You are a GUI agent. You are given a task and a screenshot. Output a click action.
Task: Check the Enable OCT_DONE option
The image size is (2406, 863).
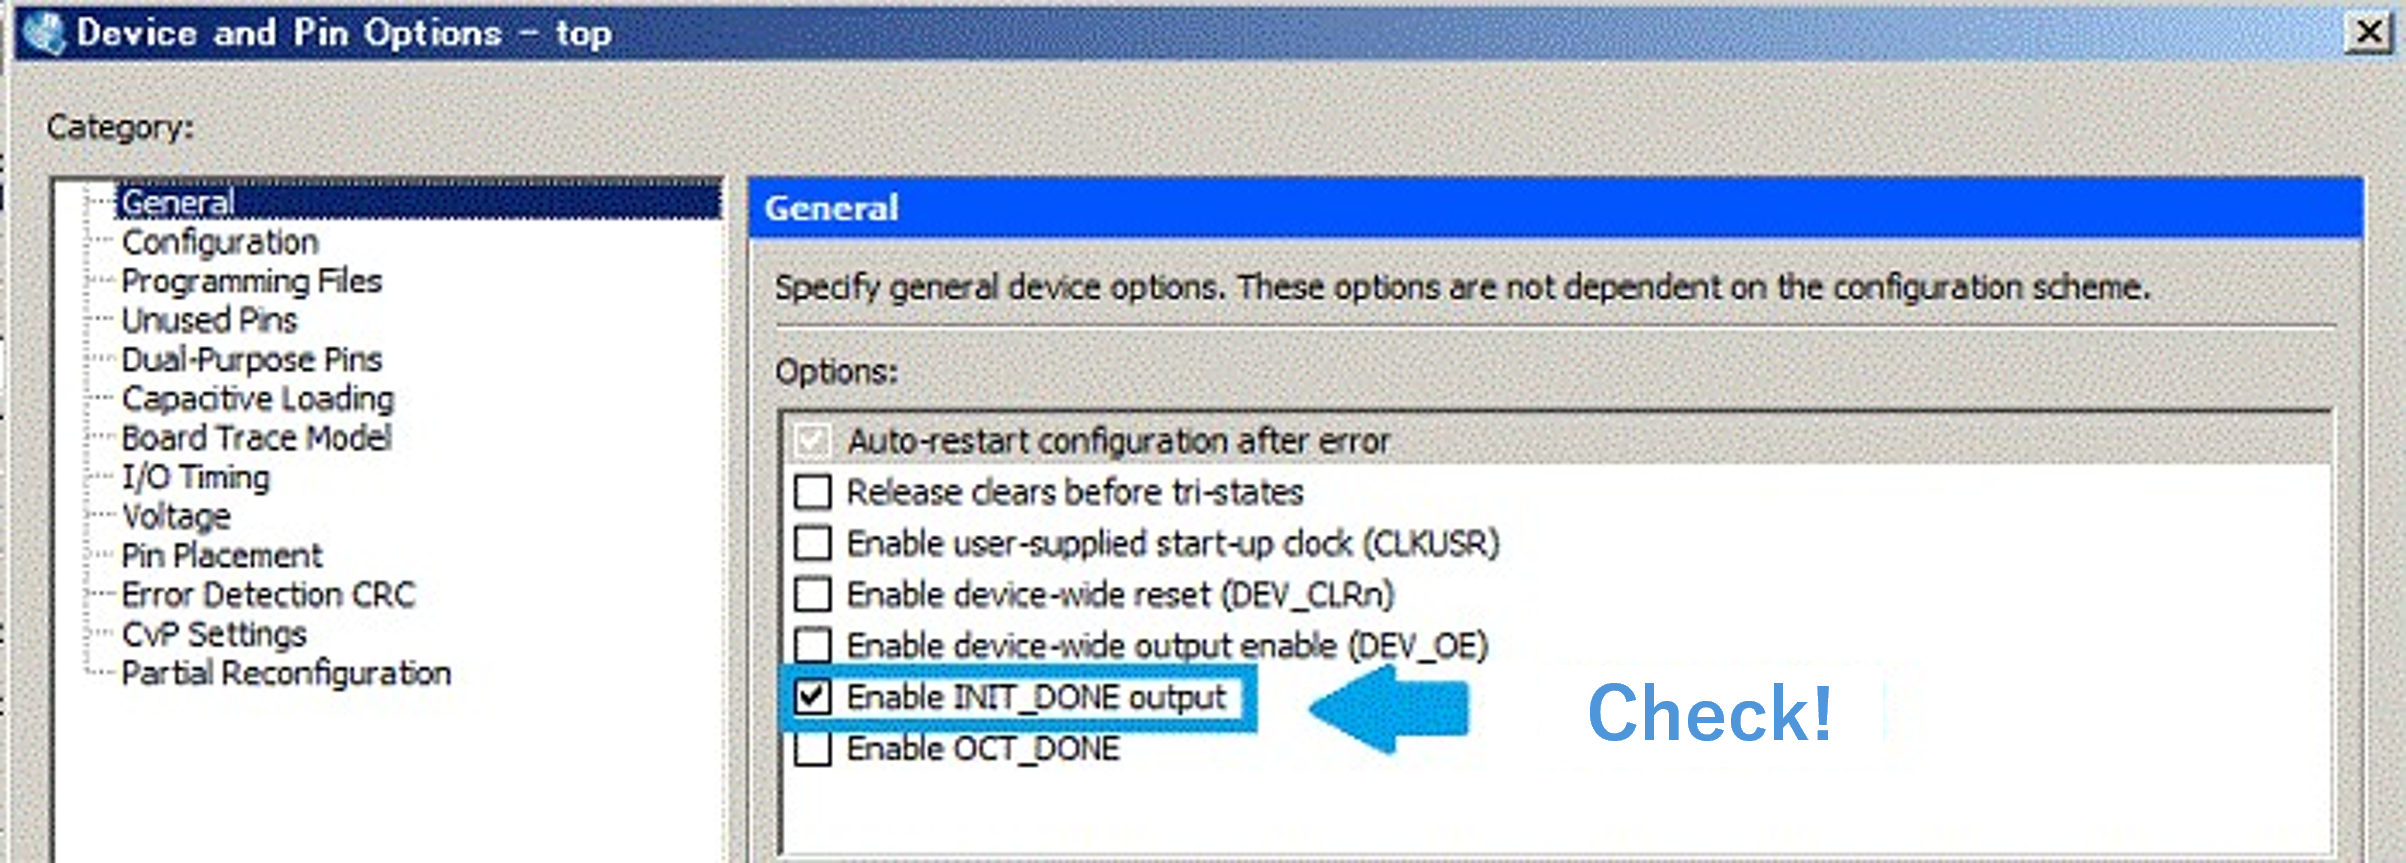coord(812,748)
